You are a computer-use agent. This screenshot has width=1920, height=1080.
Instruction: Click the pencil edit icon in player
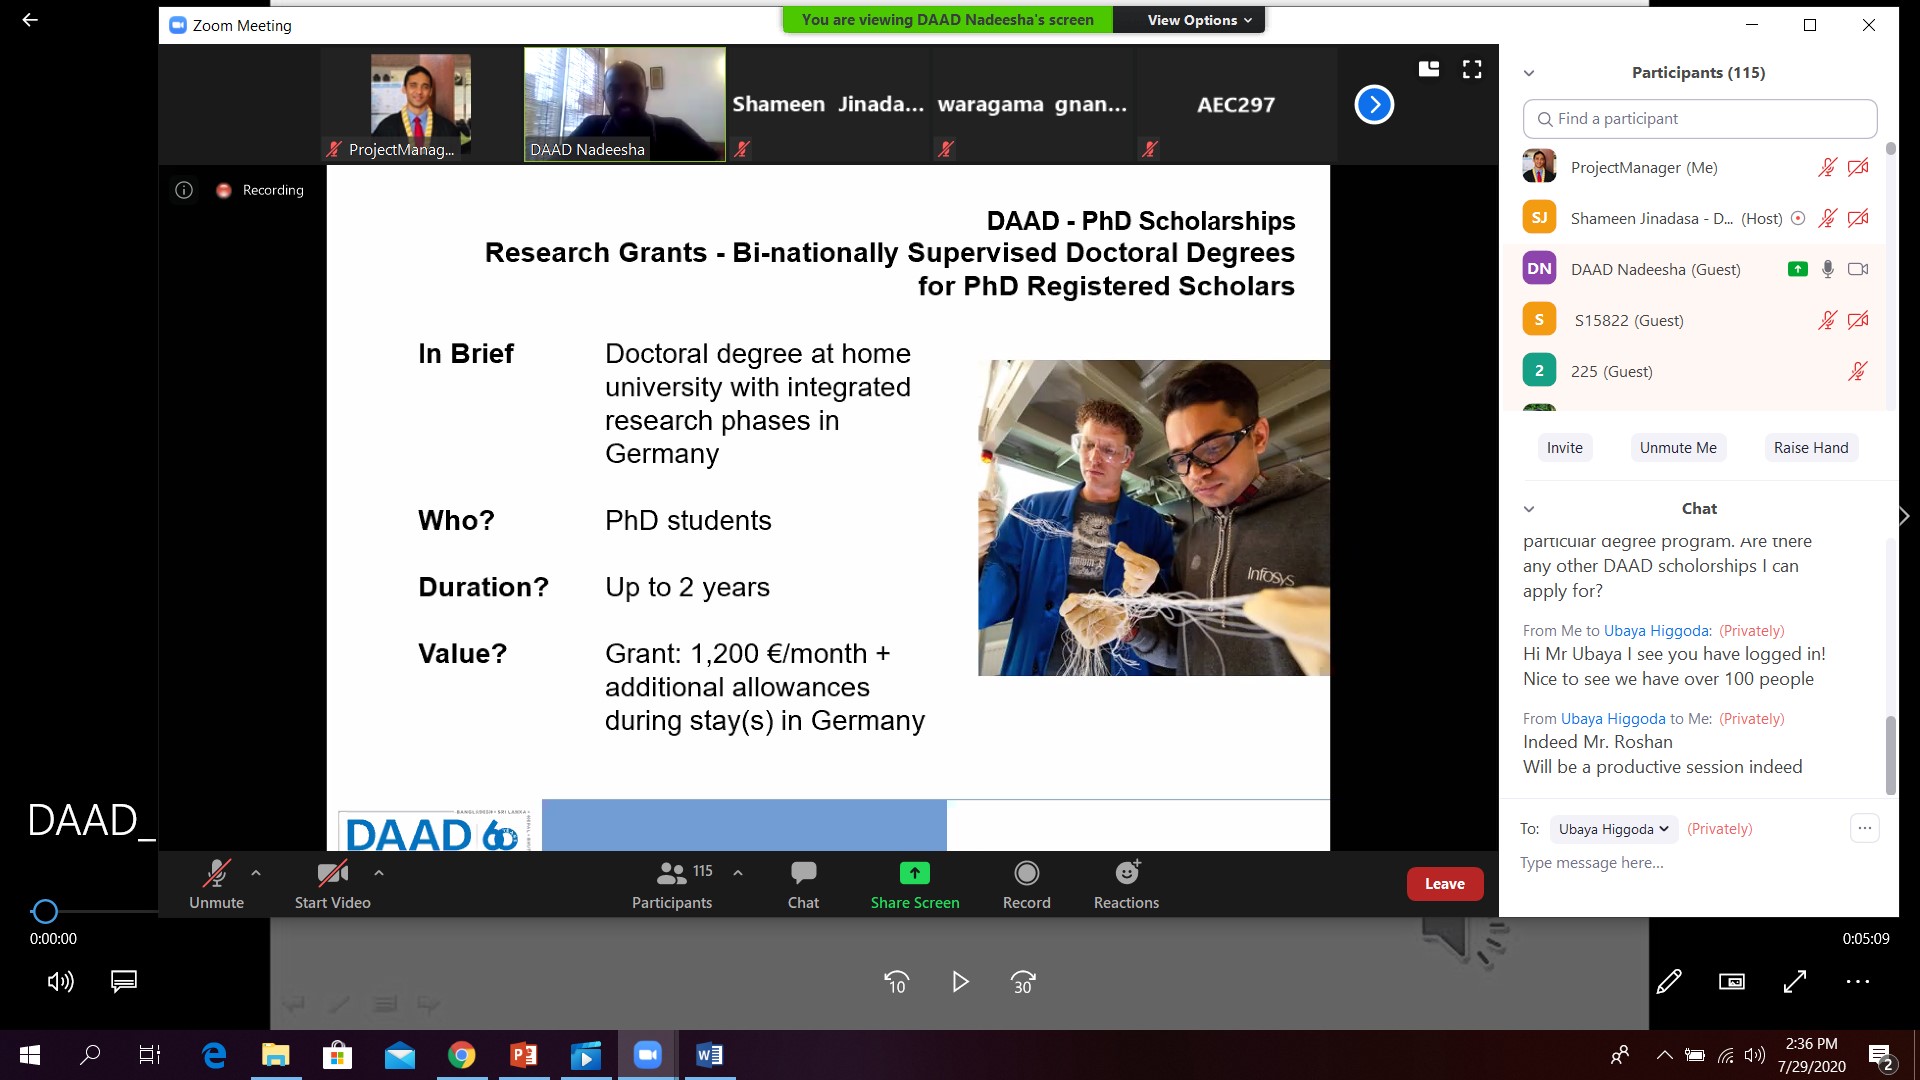[x=1669, y=982]
